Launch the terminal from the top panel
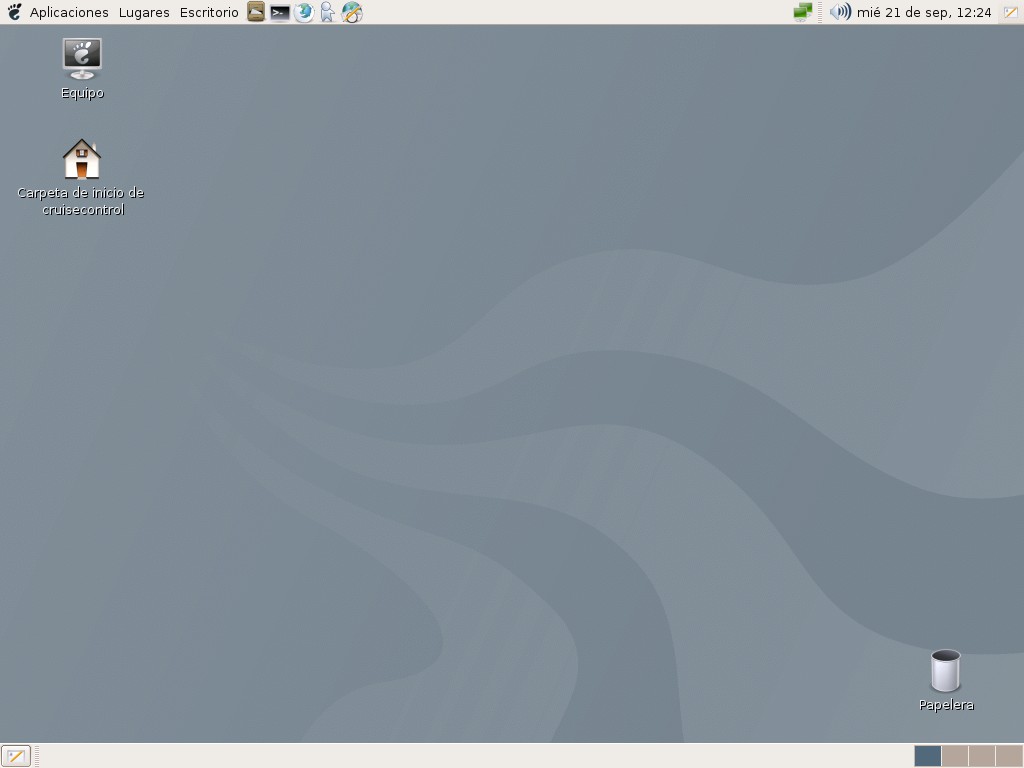 [x=280, y=12]
